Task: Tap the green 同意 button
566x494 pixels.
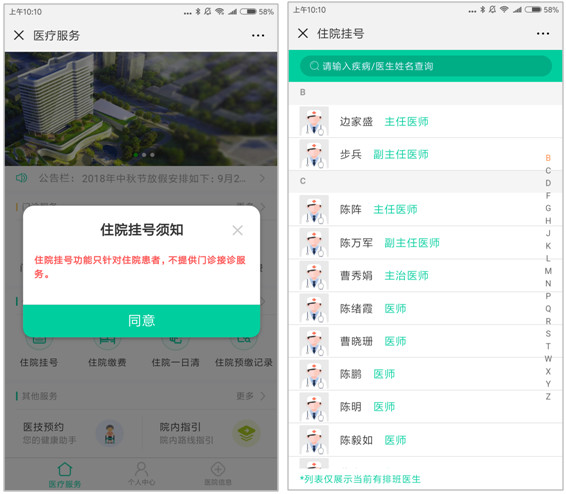Action: tap(142, 320)
